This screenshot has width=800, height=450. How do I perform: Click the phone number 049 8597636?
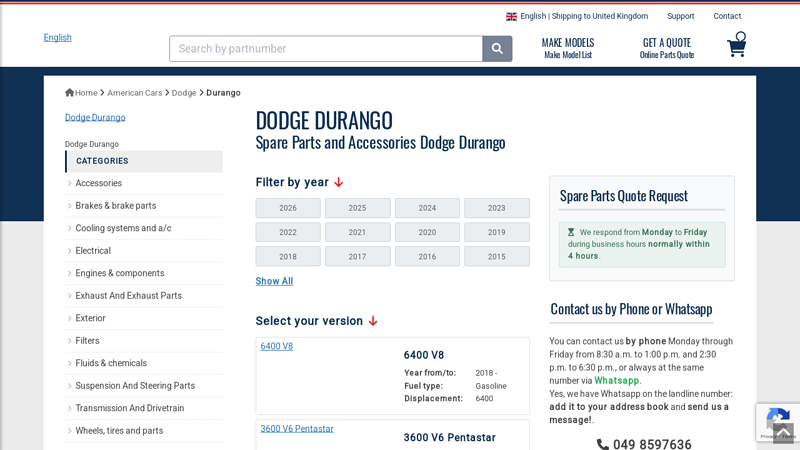click(652, 444)
